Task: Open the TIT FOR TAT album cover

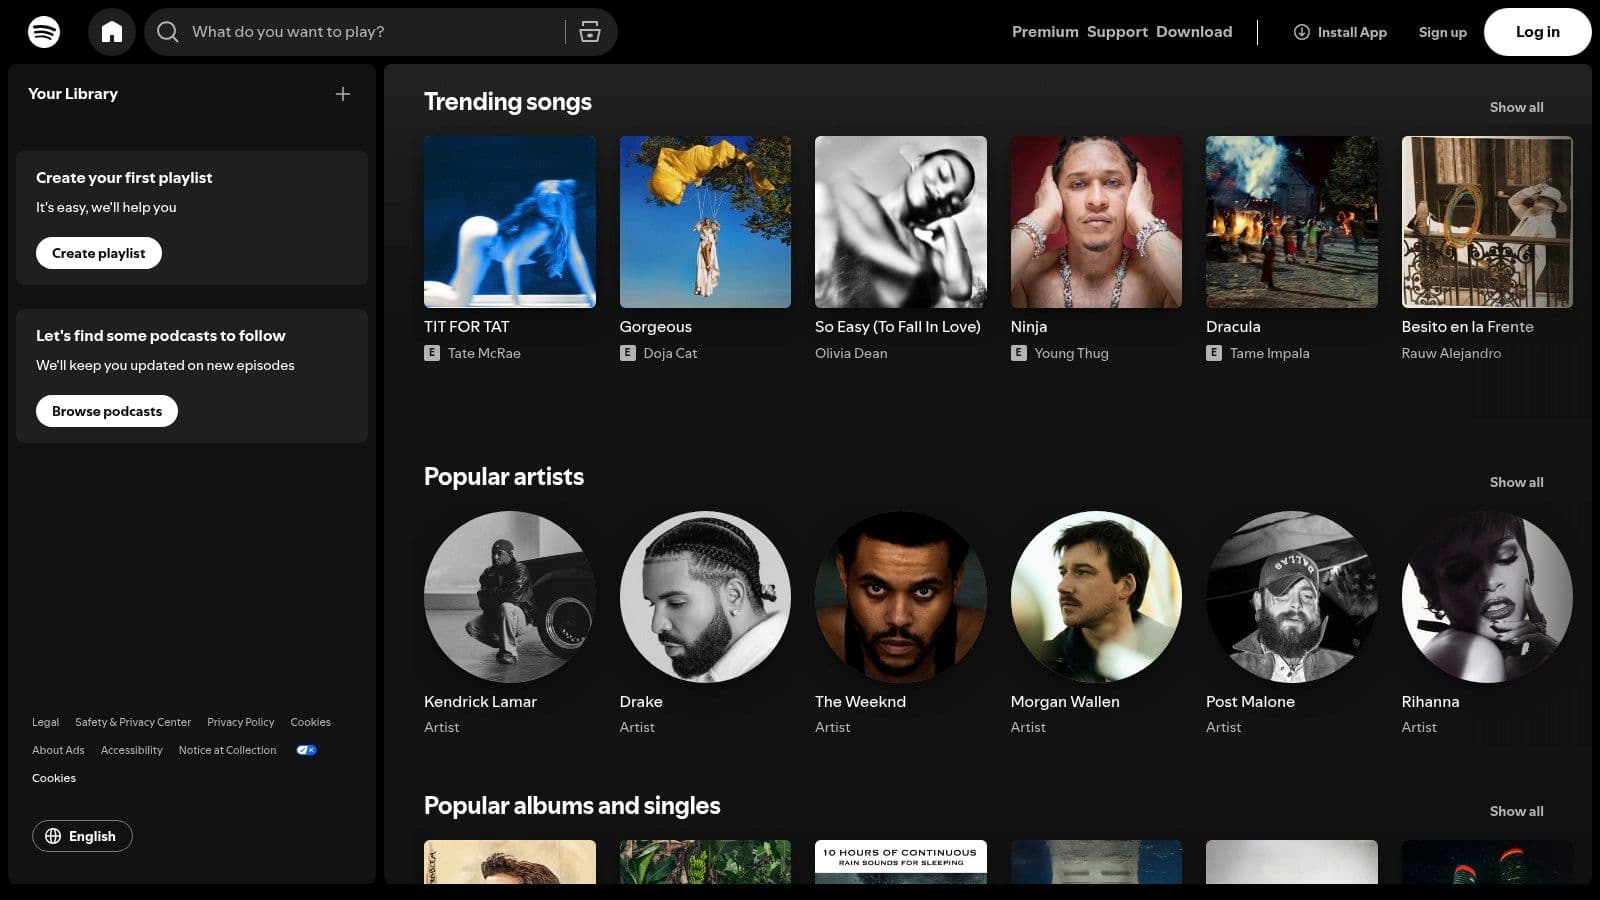Action: [510, 222]
